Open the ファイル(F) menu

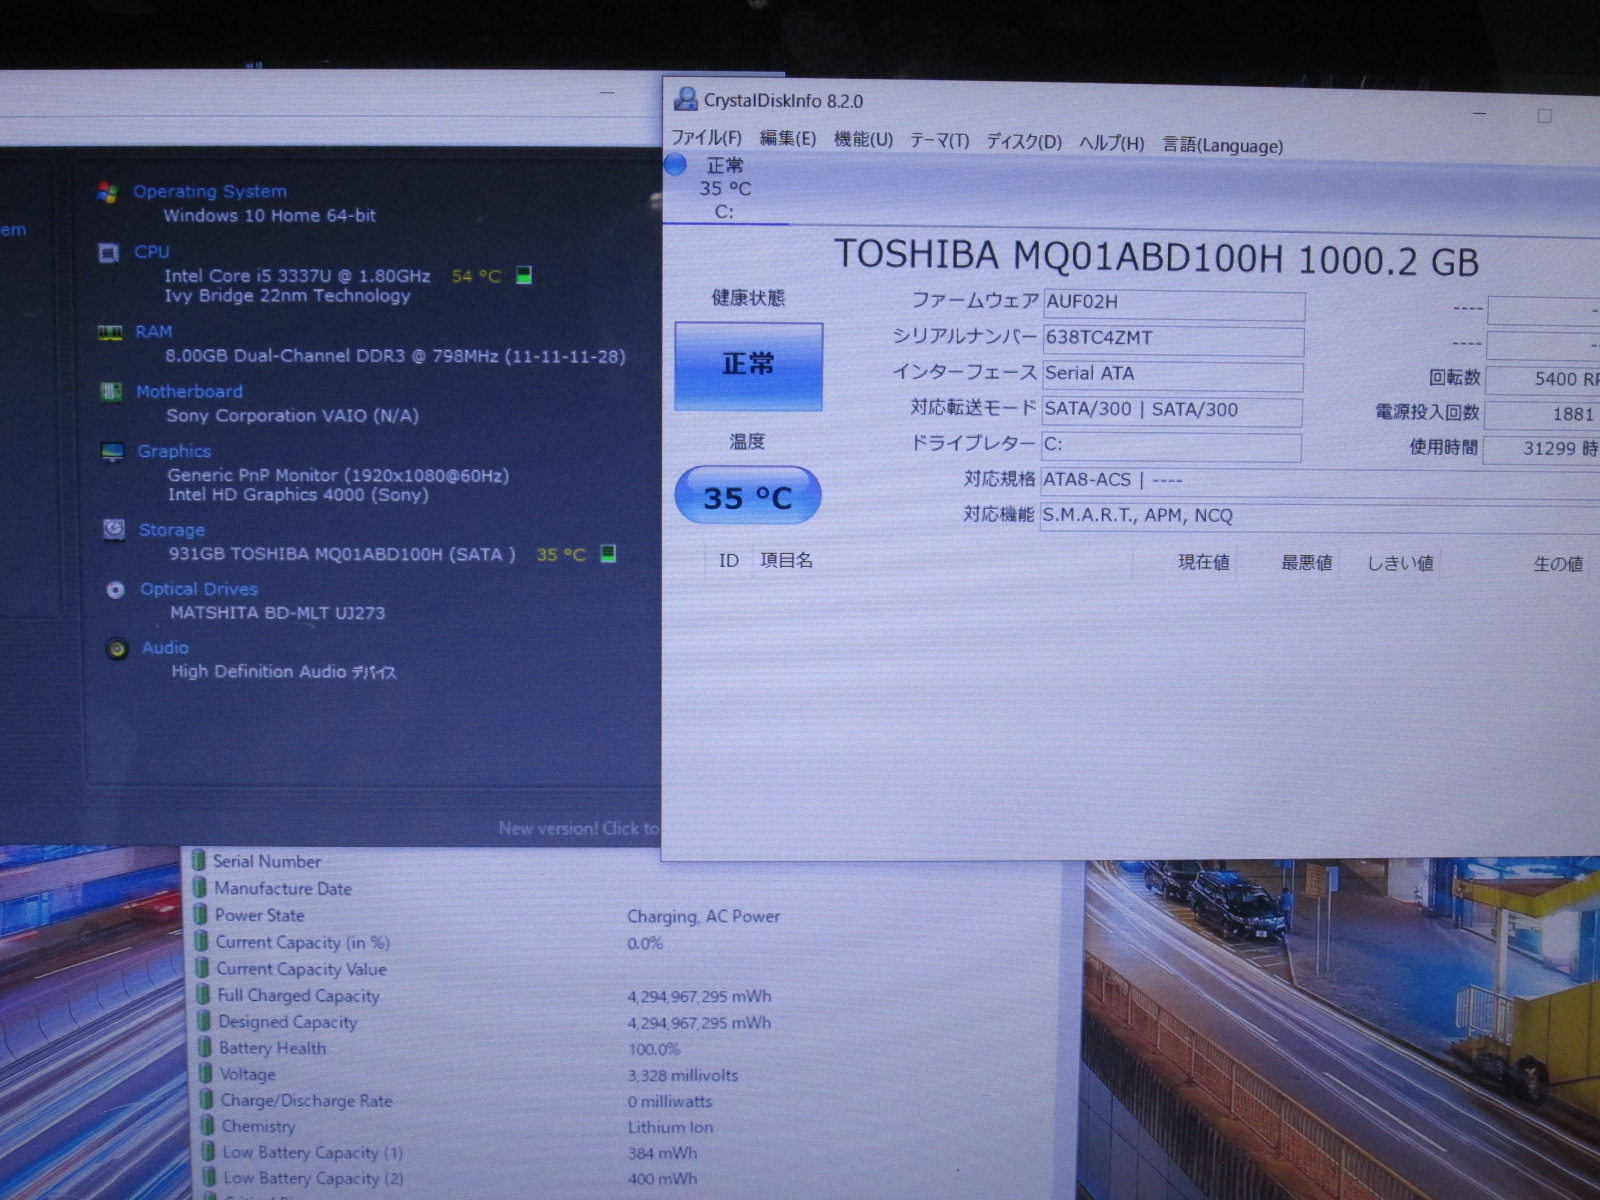[706, 138]
